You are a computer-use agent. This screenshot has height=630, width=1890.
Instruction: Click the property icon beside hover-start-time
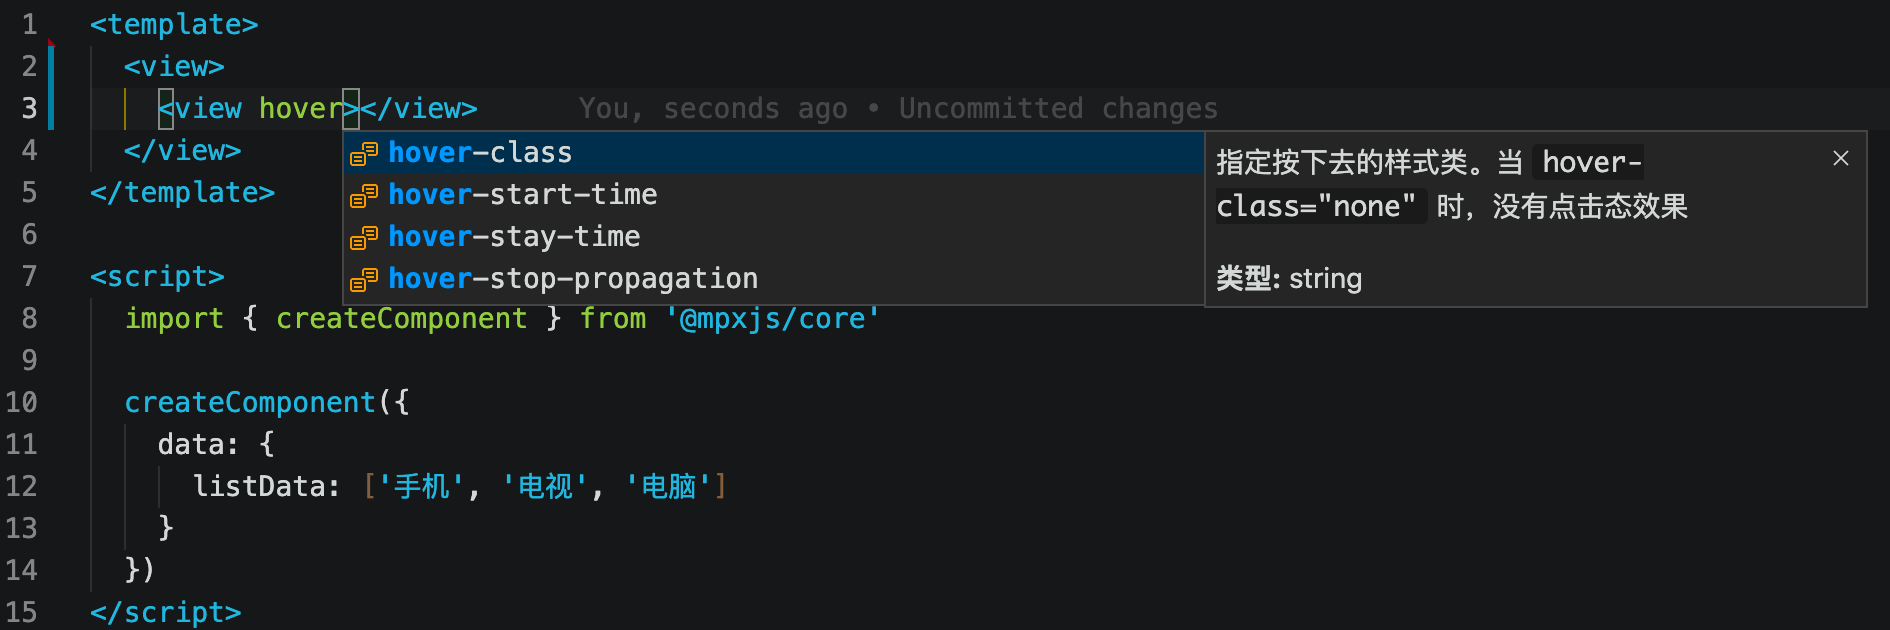(x=363, y=195)
